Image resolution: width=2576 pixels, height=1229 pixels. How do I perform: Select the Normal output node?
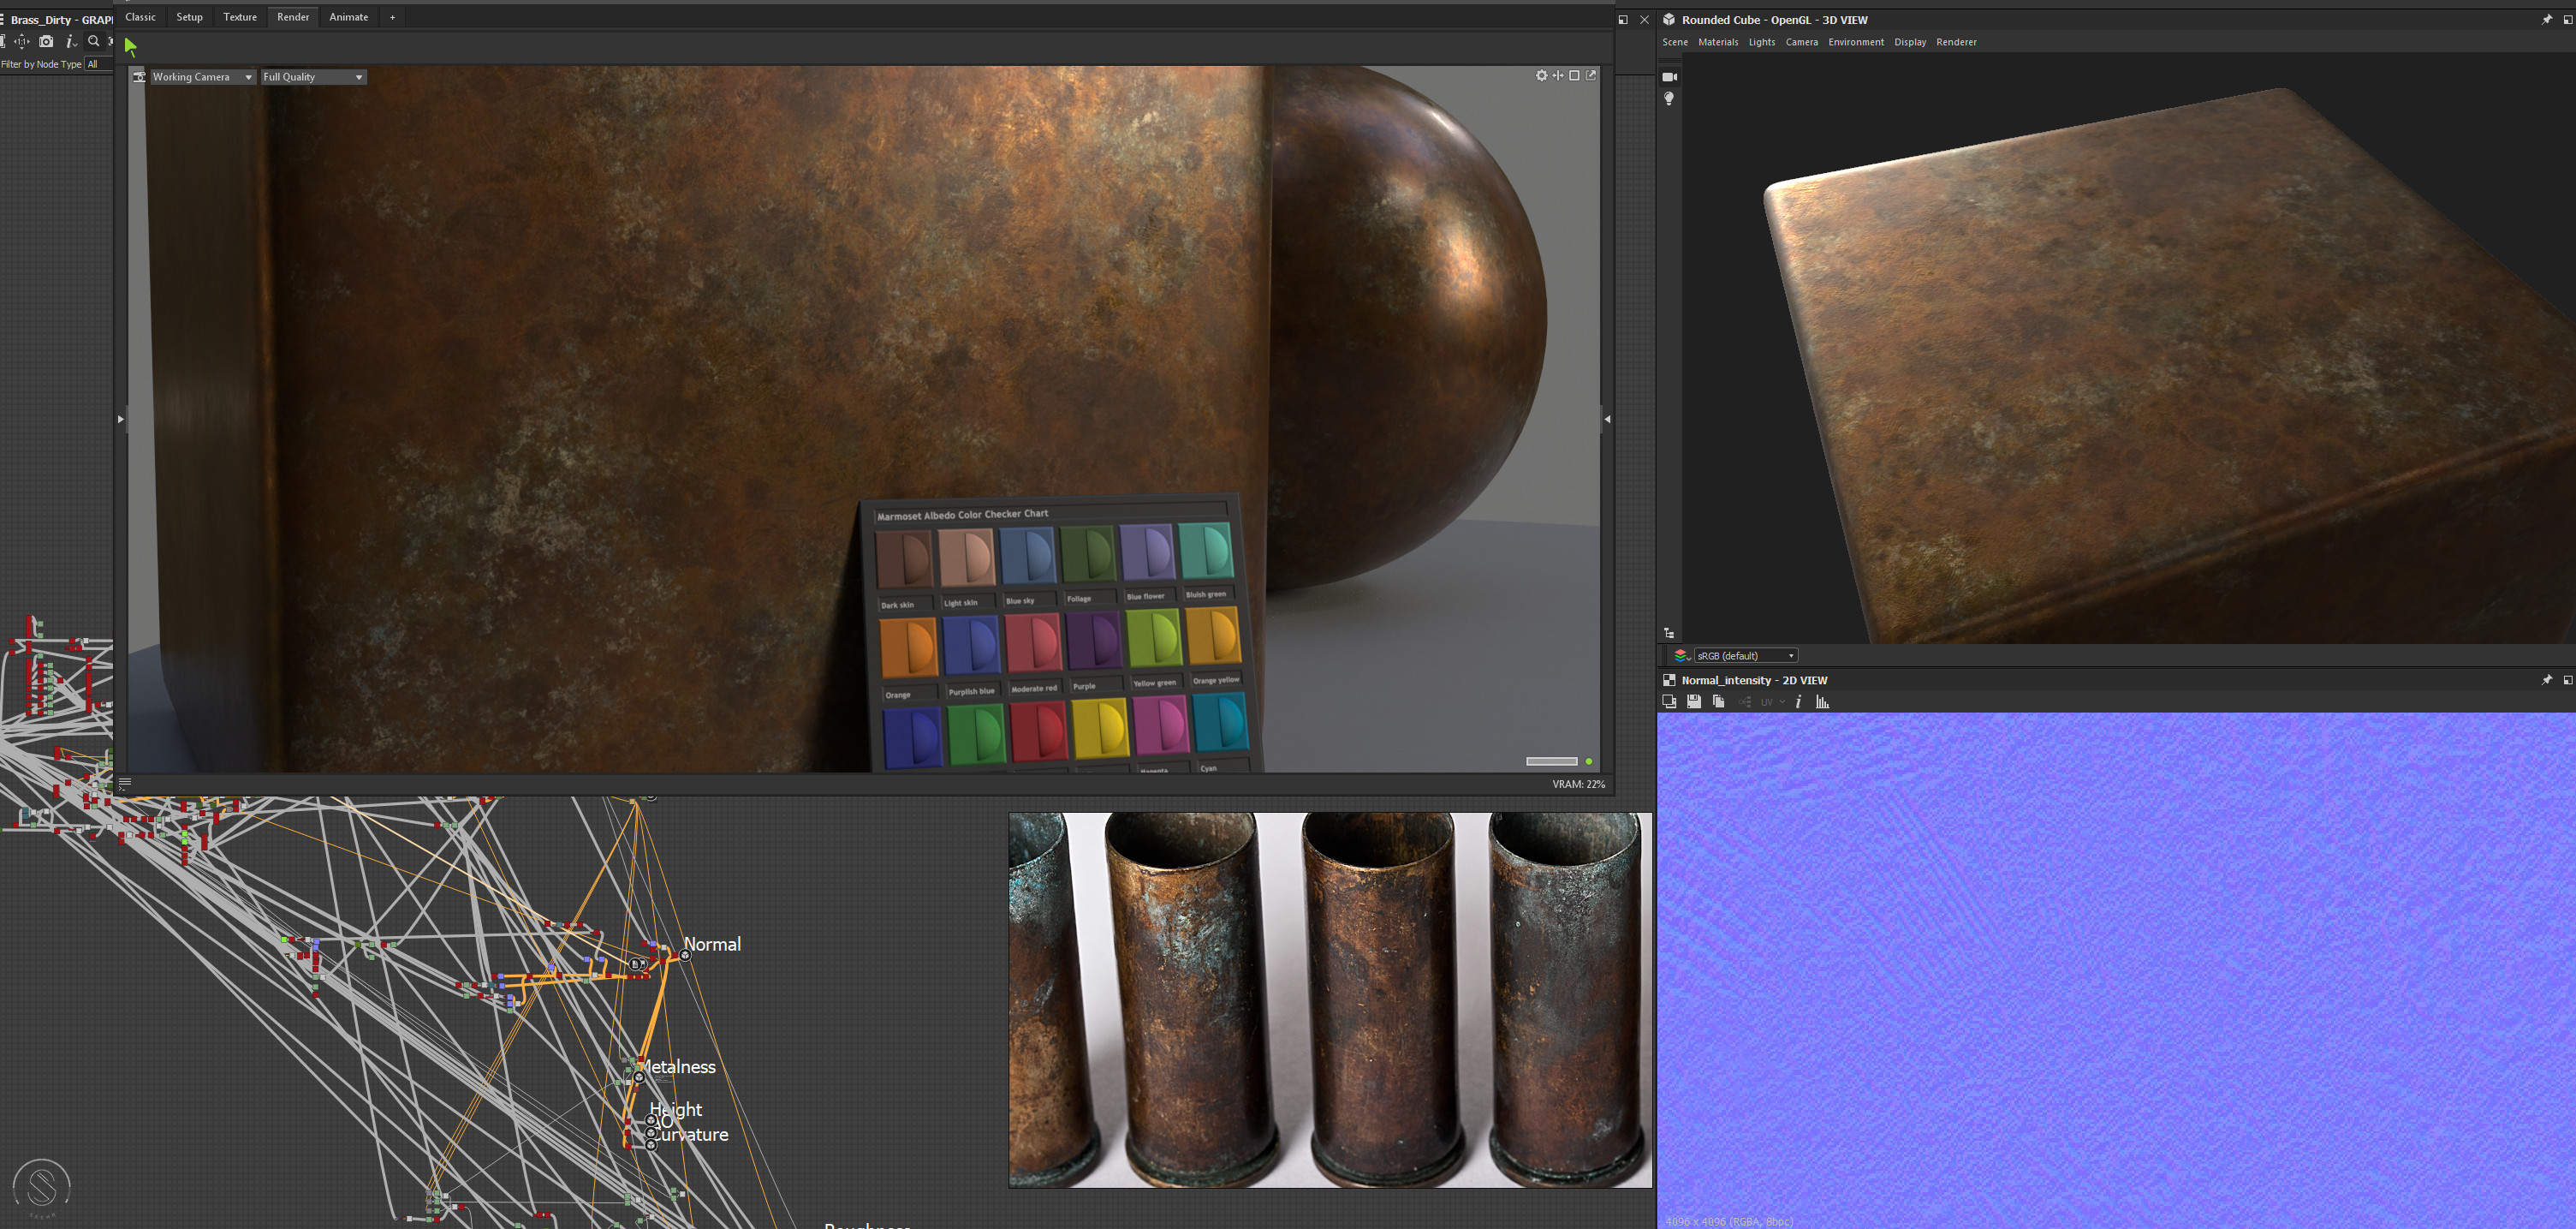[x=685, y=956]
